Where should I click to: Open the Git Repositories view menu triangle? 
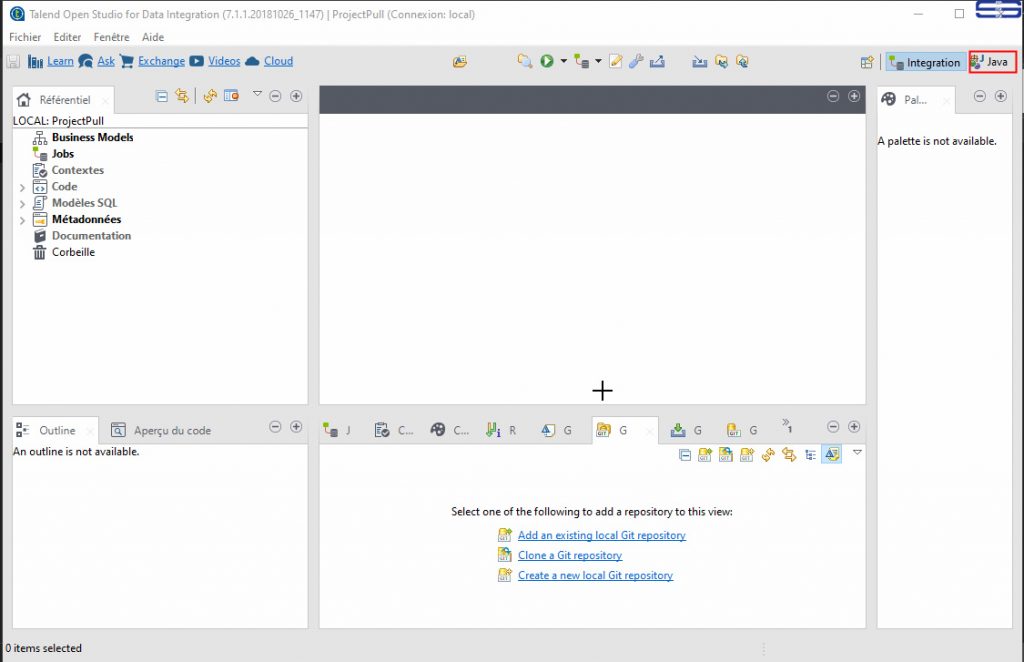click(x=857, y=452)
